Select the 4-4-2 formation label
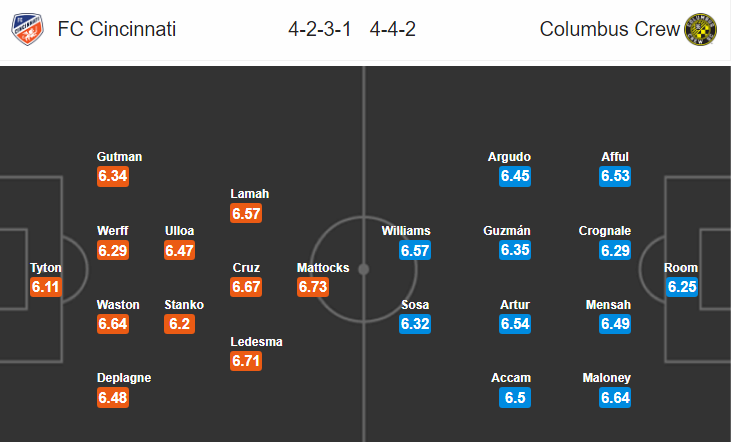This screenshot has height=442, width=731. point(393,29)
